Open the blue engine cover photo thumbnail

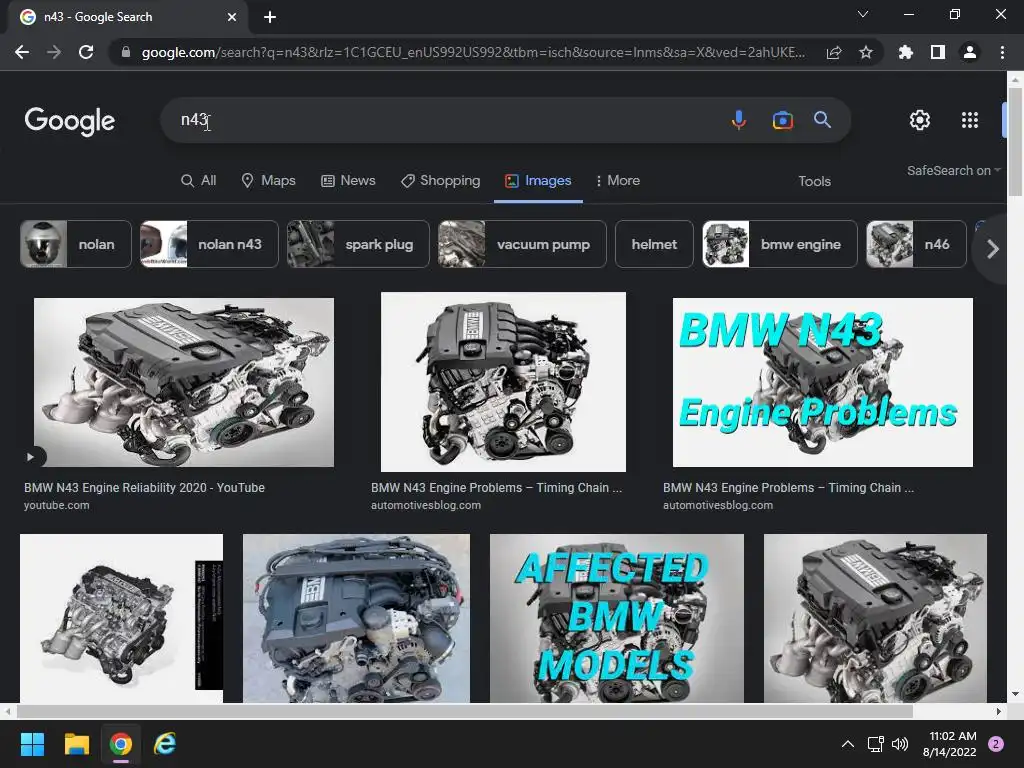[x=356, y=618]
